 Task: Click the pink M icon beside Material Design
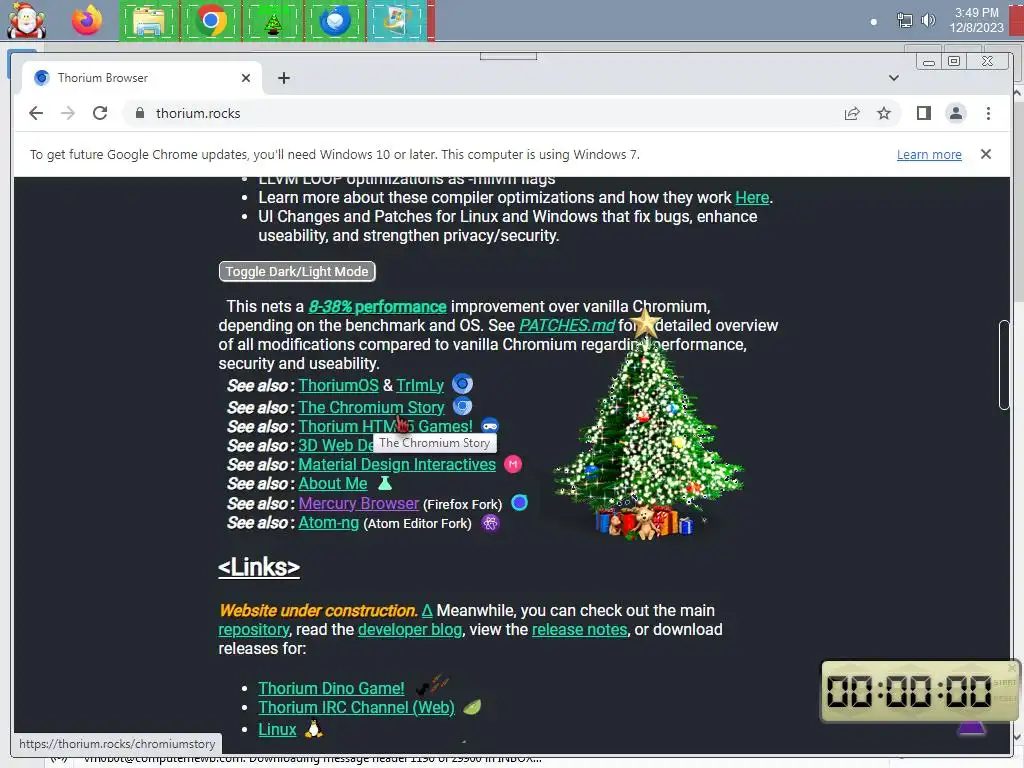tap(513, 464)
